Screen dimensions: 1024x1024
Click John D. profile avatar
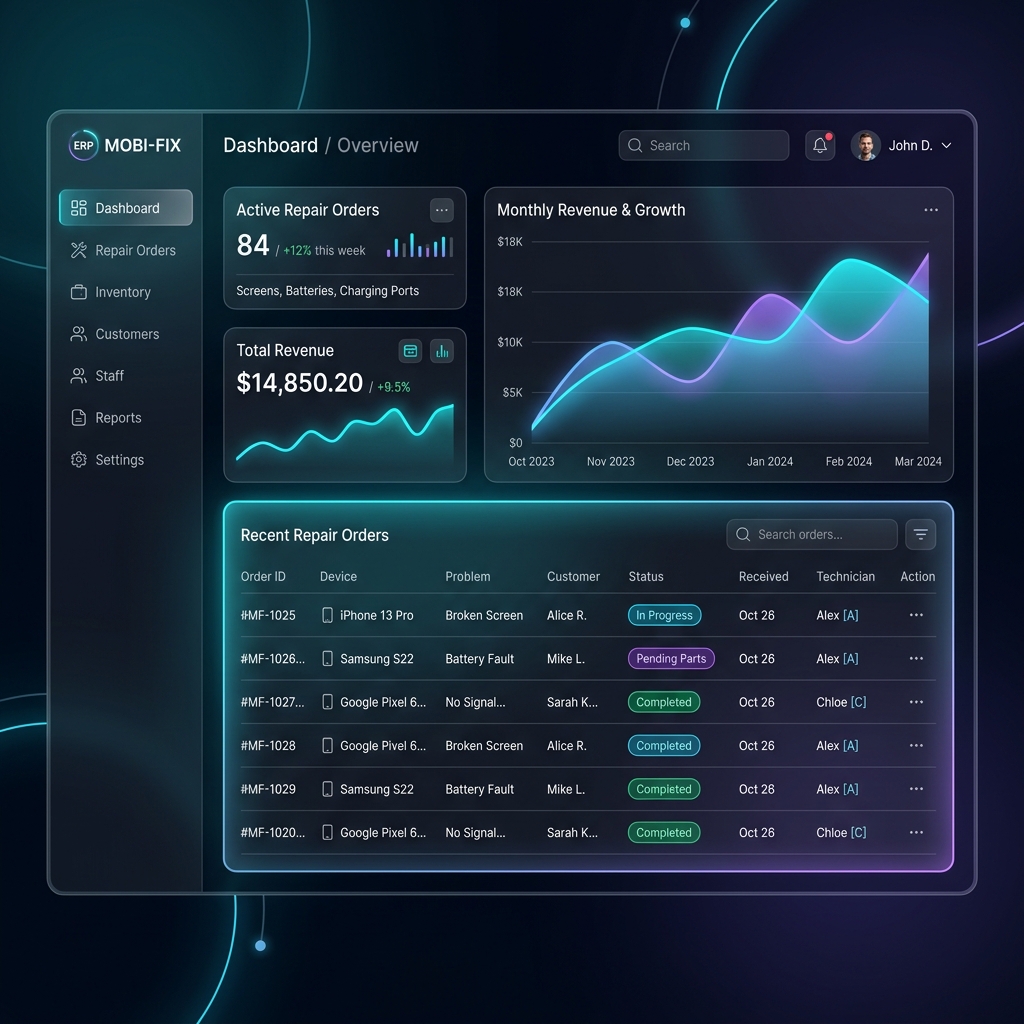click(x=865, y=145)
